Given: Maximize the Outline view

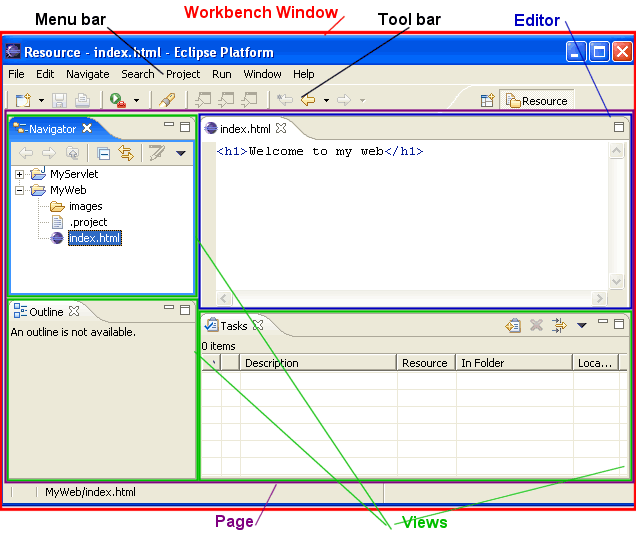Looking at the screenshot, I should click(x=185, y=310).
